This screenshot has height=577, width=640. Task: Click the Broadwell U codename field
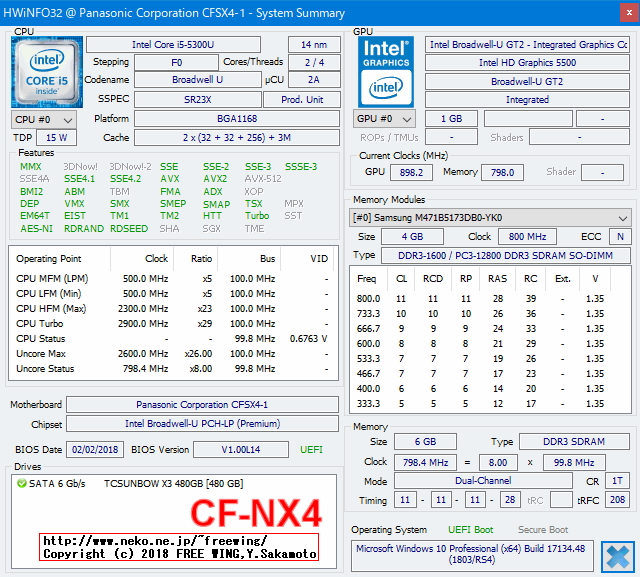198,80
